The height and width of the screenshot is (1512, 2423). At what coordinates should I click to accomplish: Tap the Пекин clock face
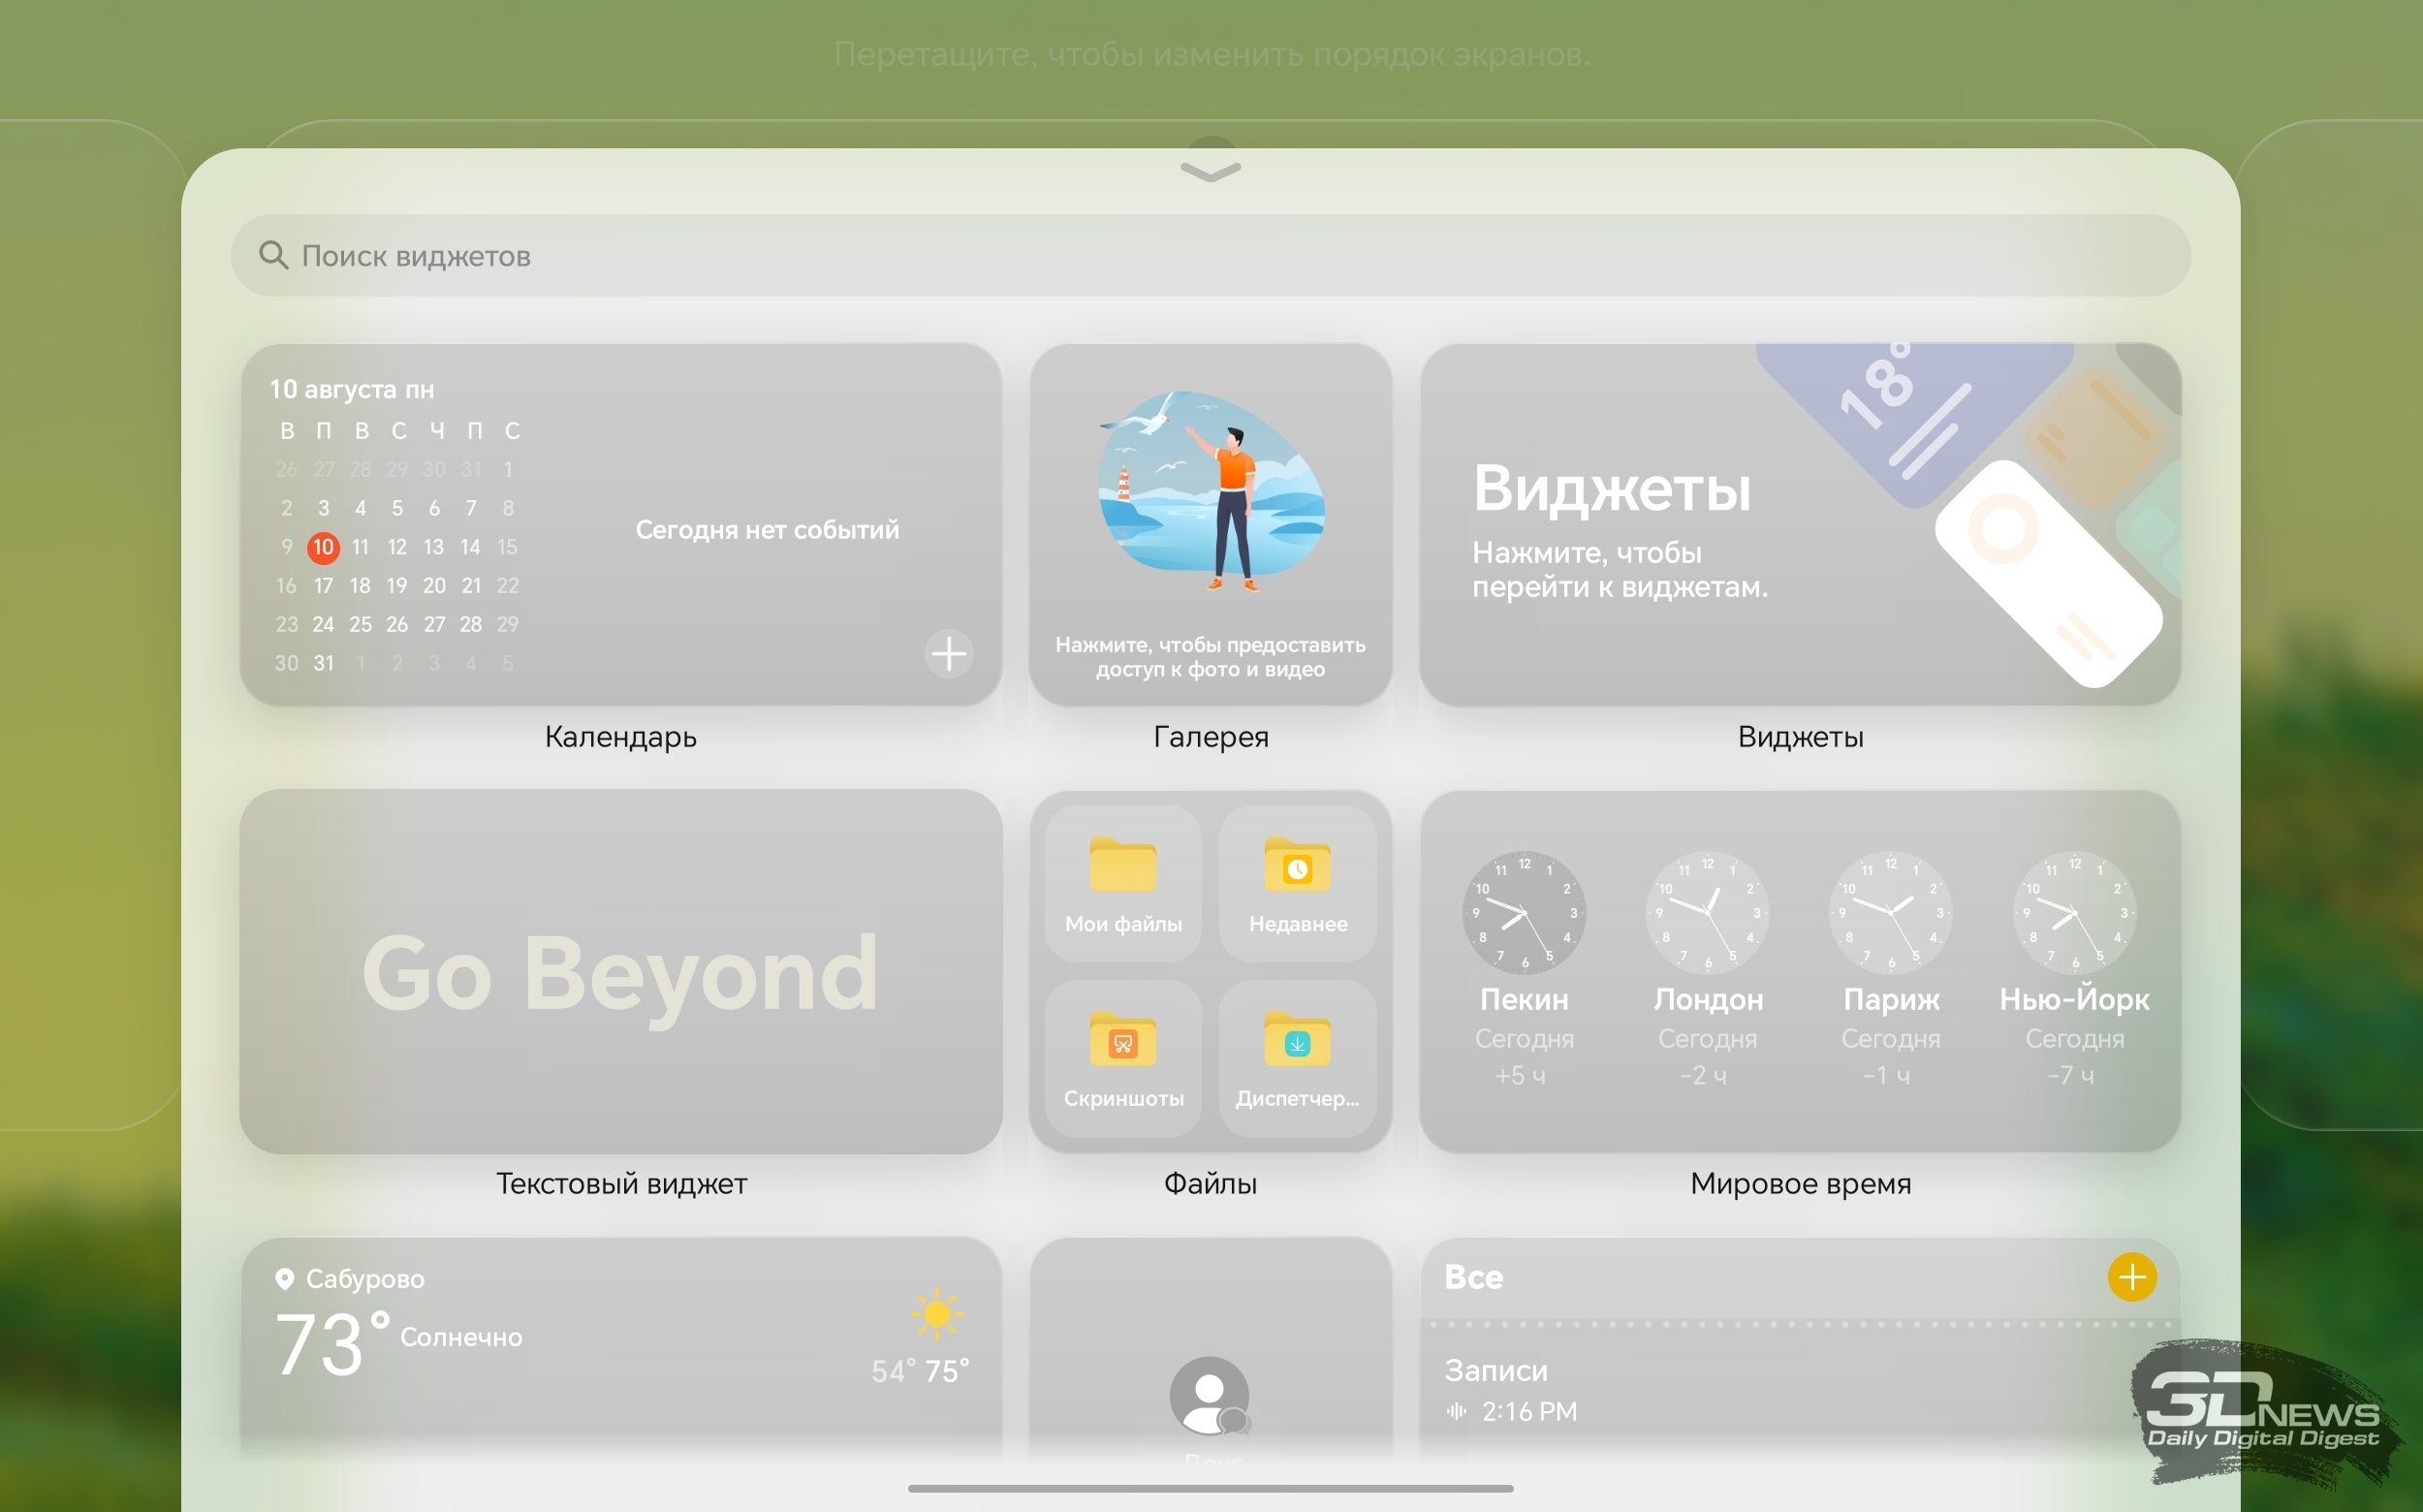[1524, 913]
